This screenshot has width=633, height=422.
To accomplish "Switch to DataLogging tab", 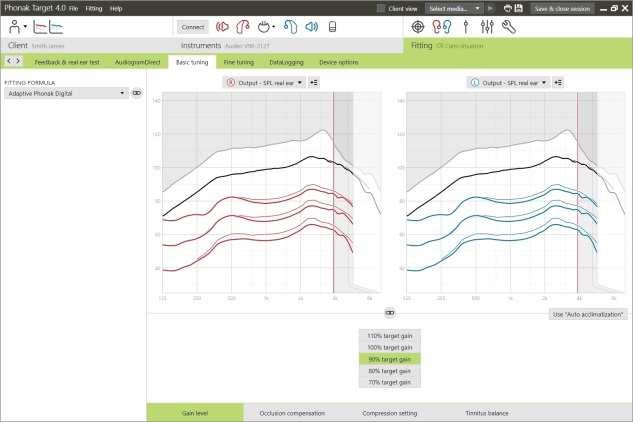I will [x=286, y=62].
